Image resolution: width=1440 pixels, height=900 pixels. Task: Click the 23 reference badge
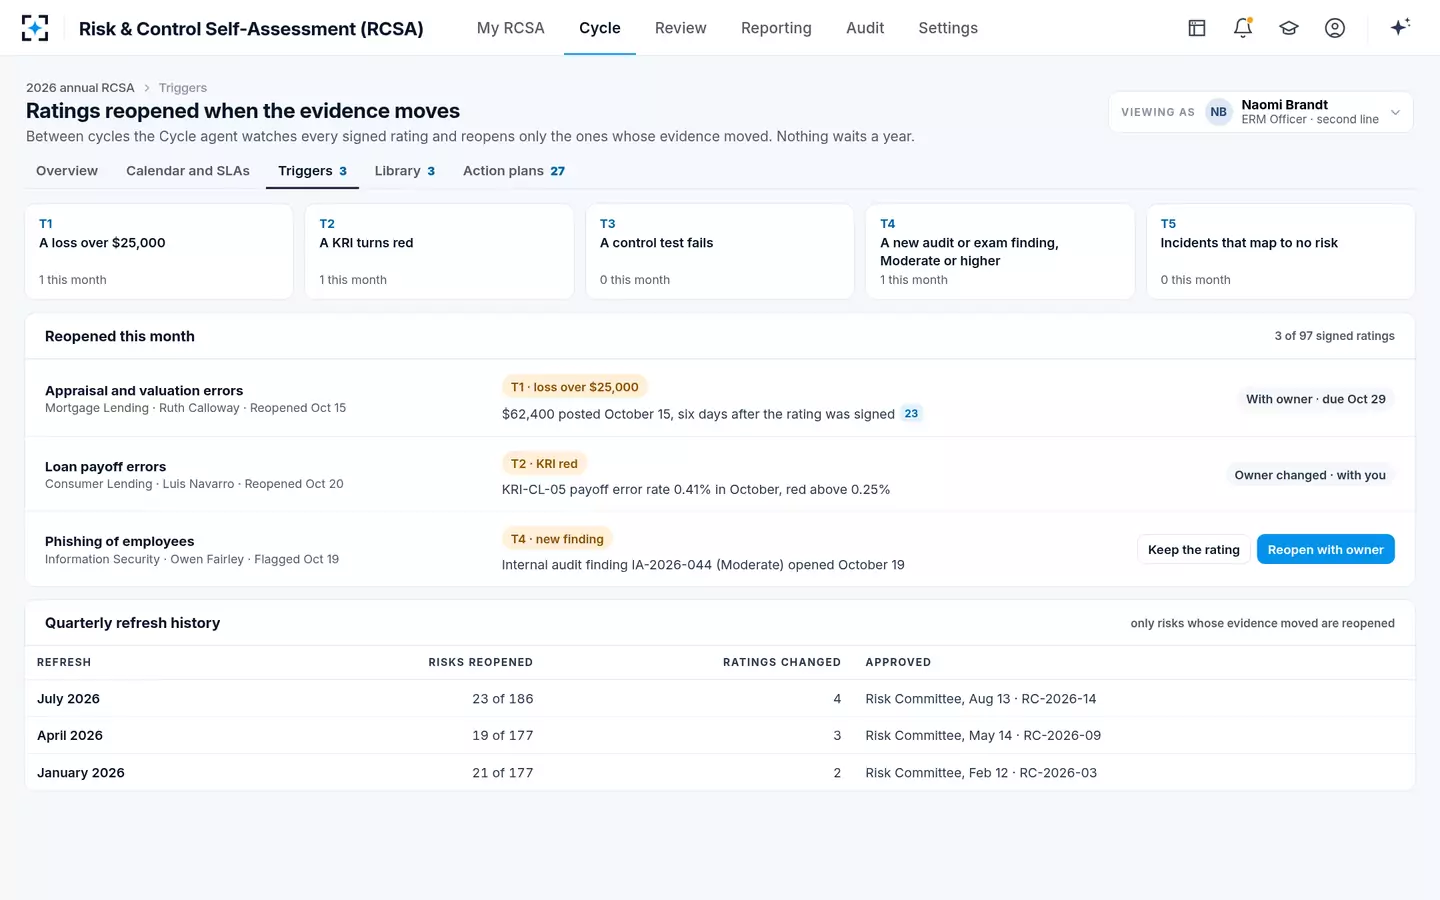(x=911, y=413)
